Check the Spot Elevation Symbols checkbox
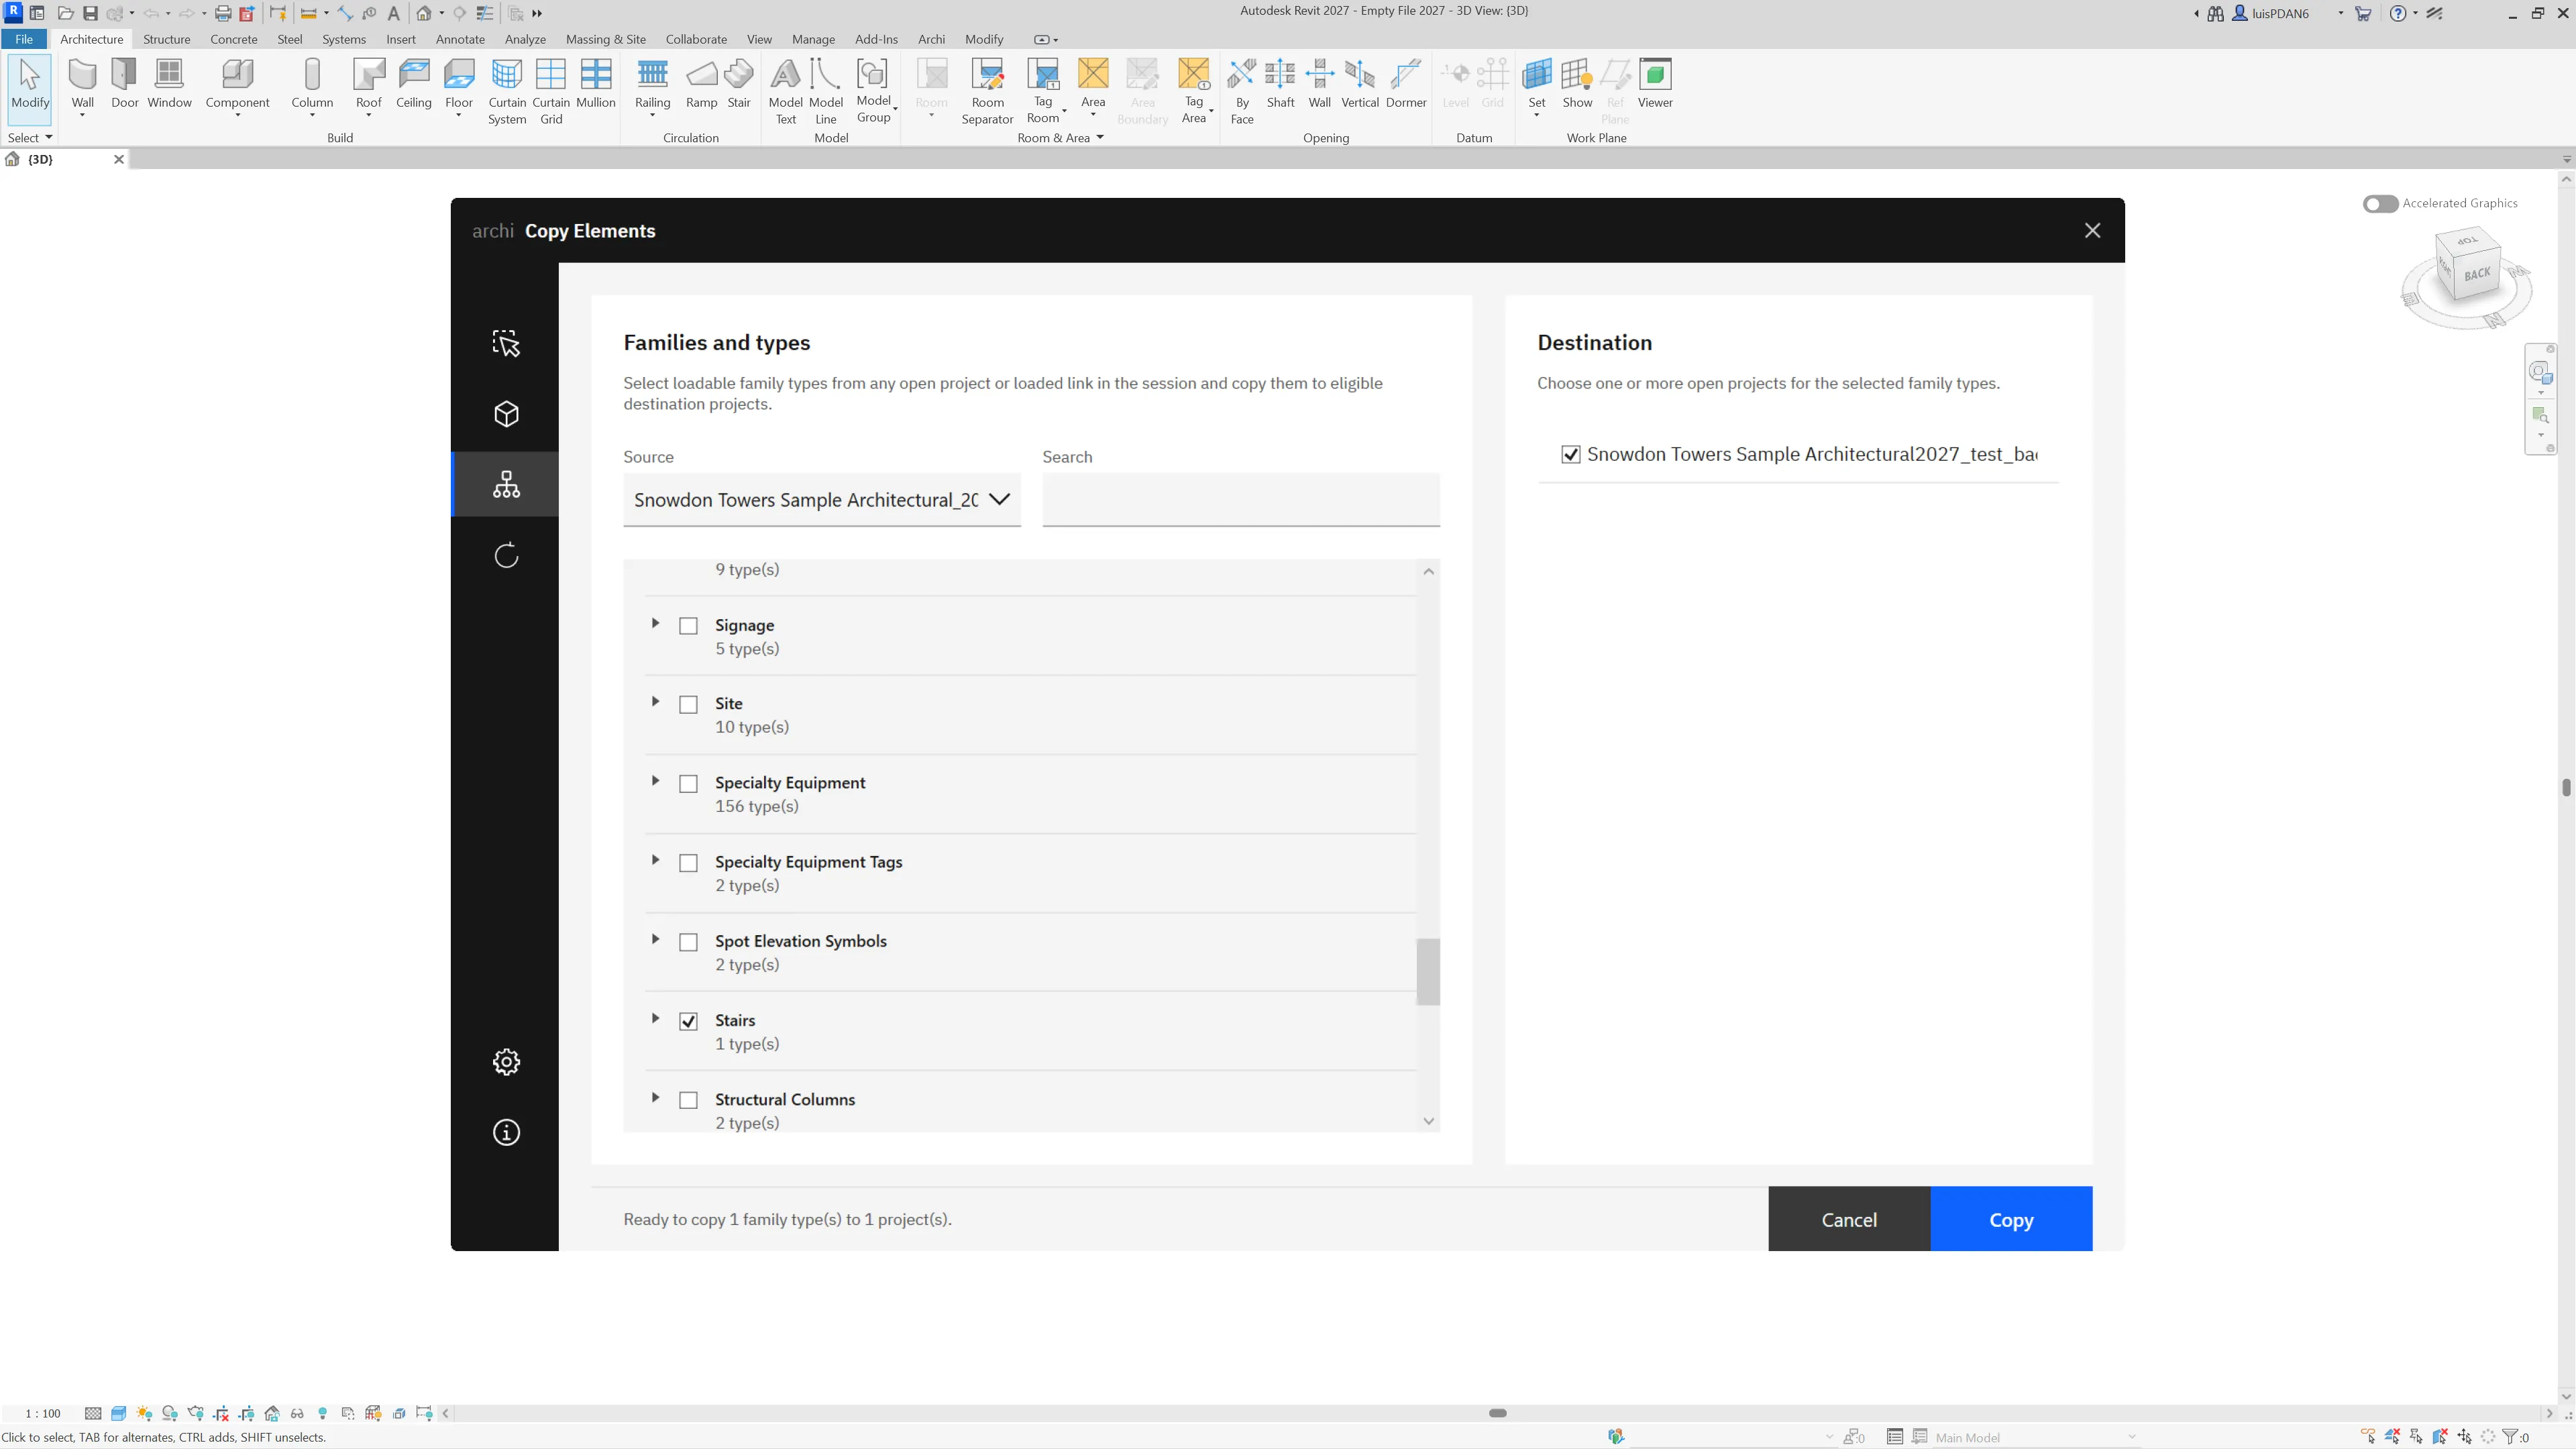Screen dimensions: 2576x1449 click(x=688, y=943)
